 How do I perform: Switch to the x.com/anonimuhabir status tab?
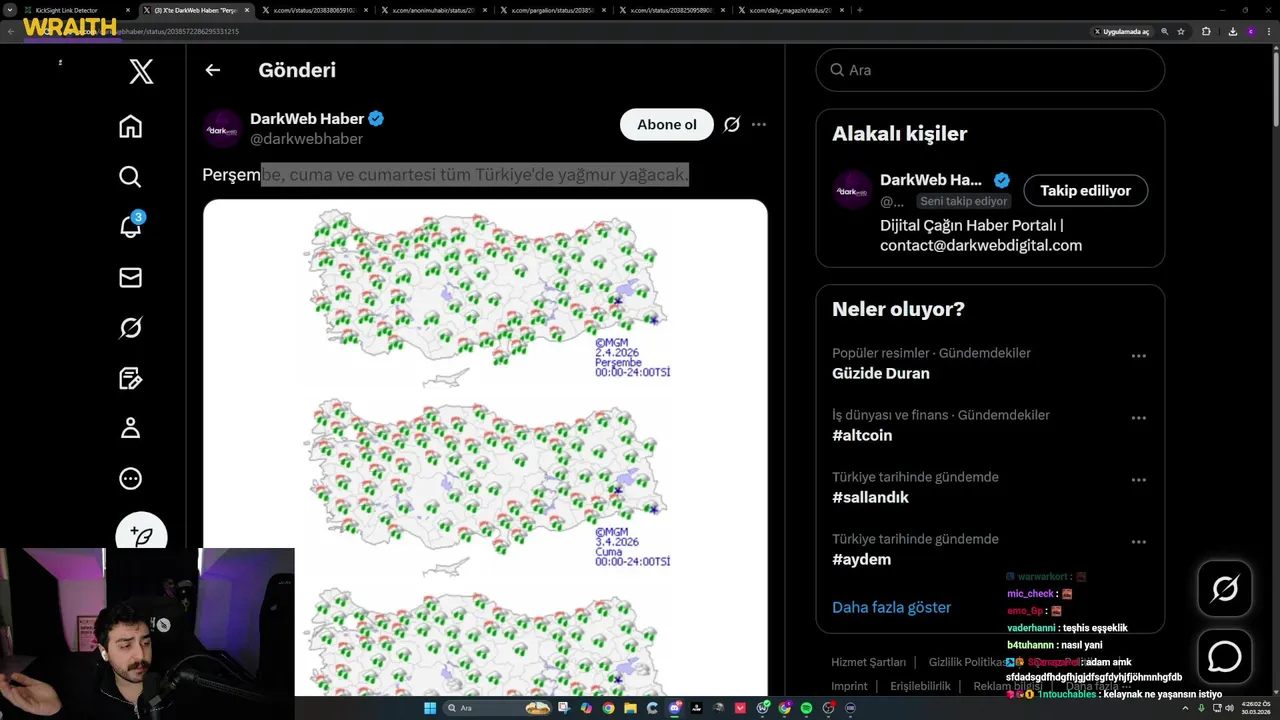[433, 10]
